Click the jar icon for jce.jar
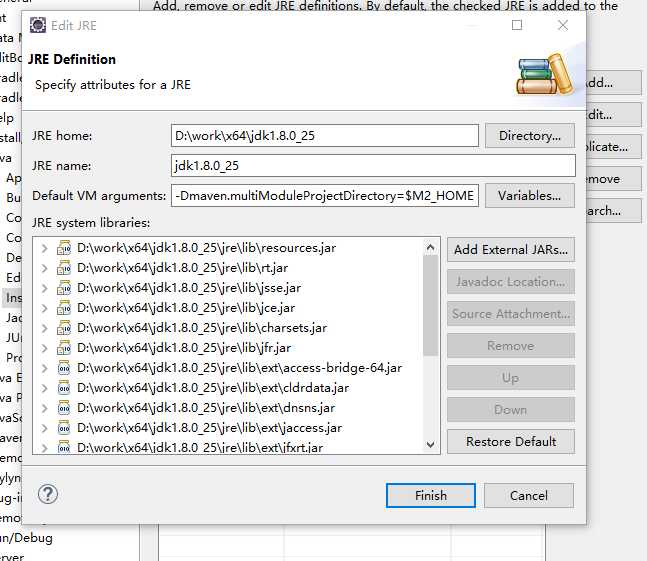The width and height of the screenshot is (647, 561). (64, 308)
